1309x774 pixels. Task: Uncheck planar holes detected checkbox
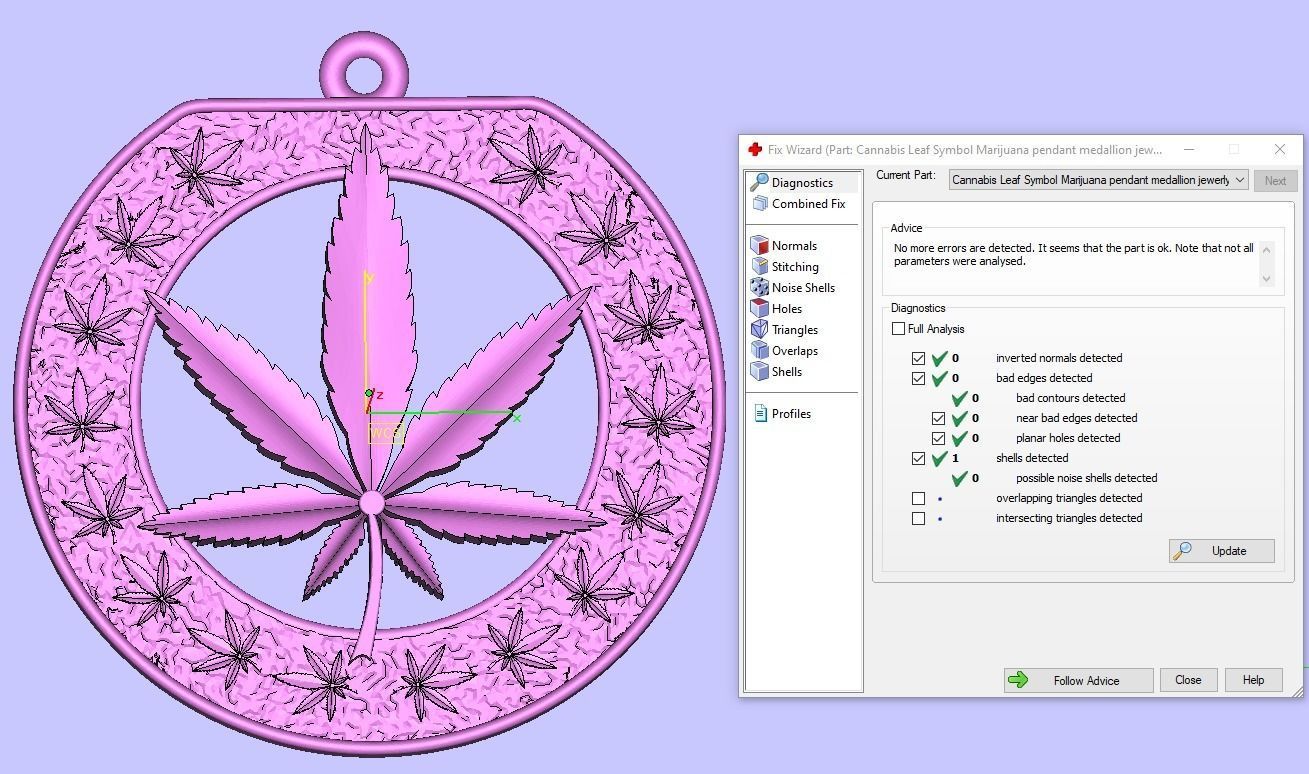tap(938, 438)
